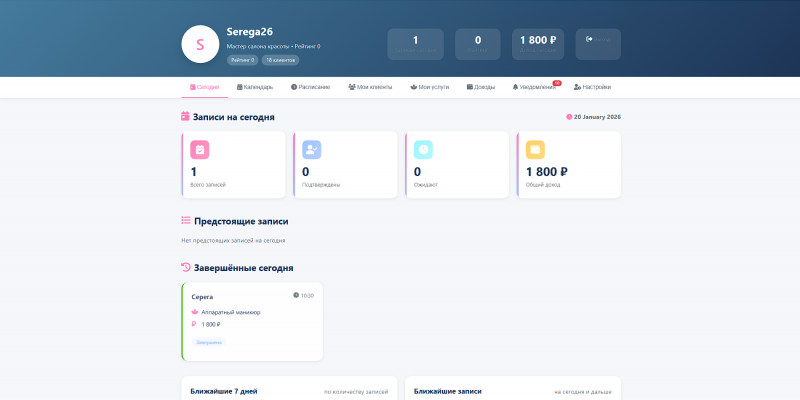
Task: Open the Доходы tab
Action: click(x=481, y=87)
